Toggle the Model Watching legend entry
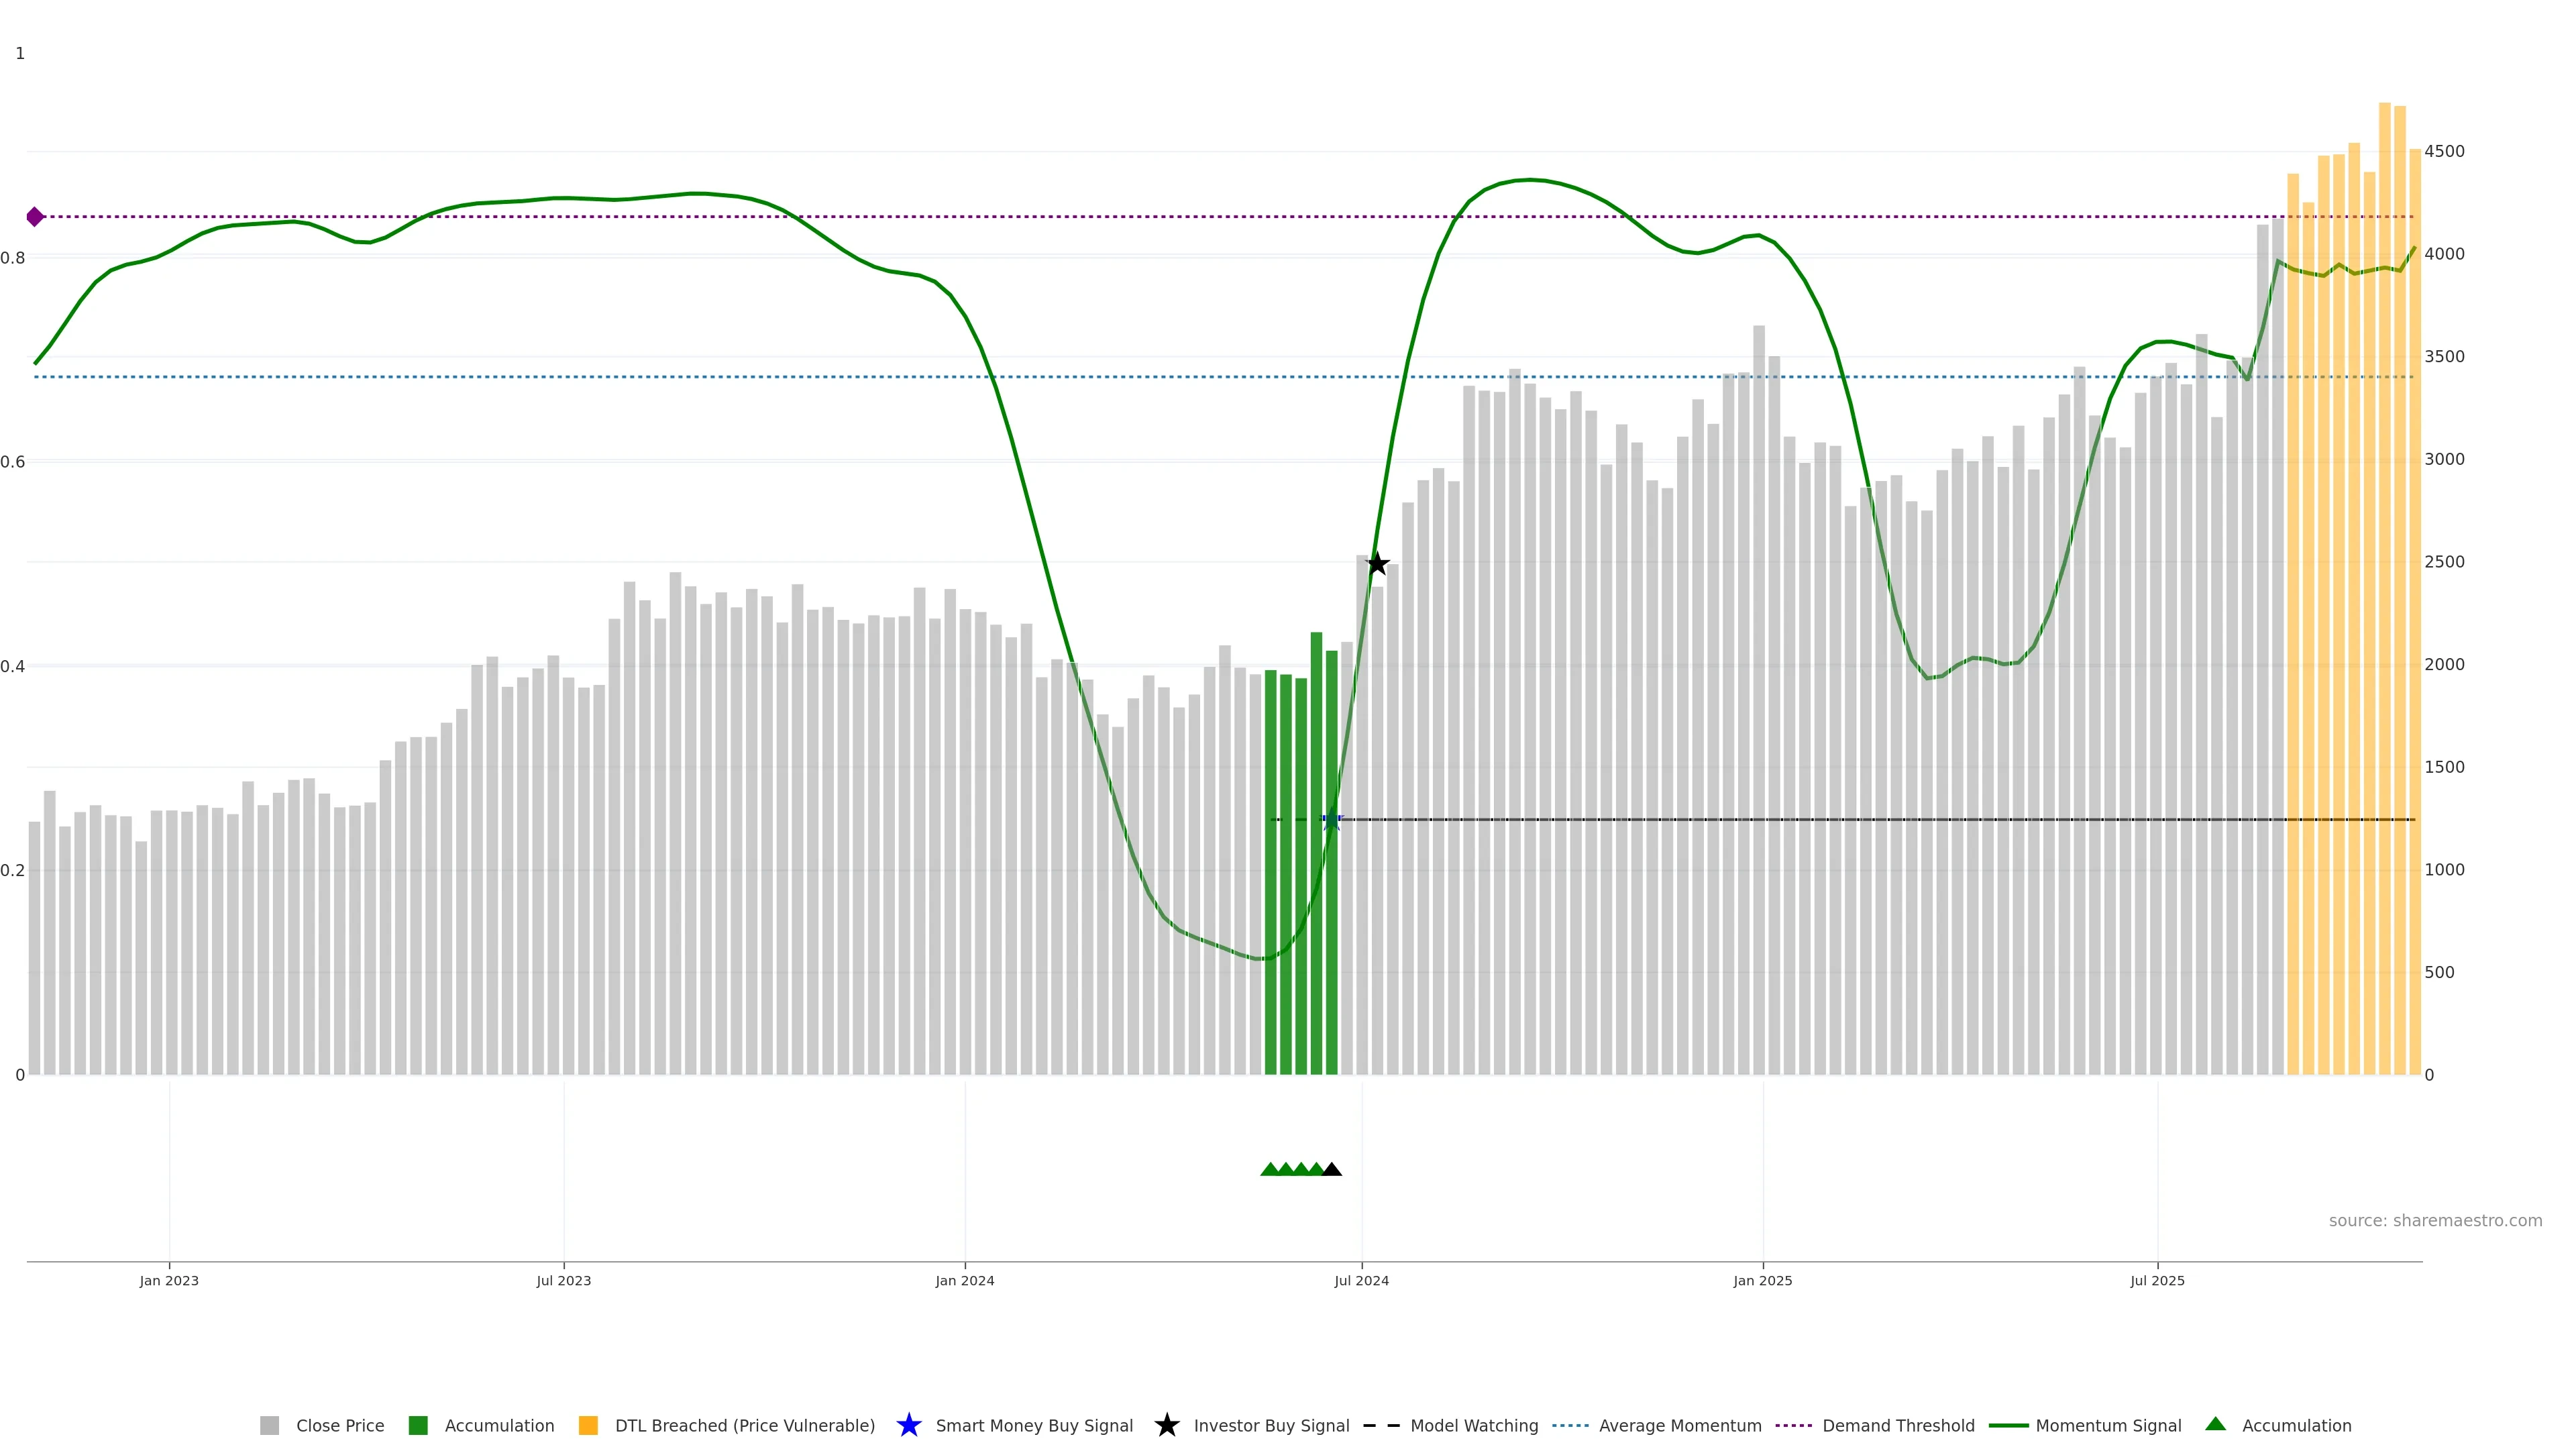 (x=1474, y=1425)
